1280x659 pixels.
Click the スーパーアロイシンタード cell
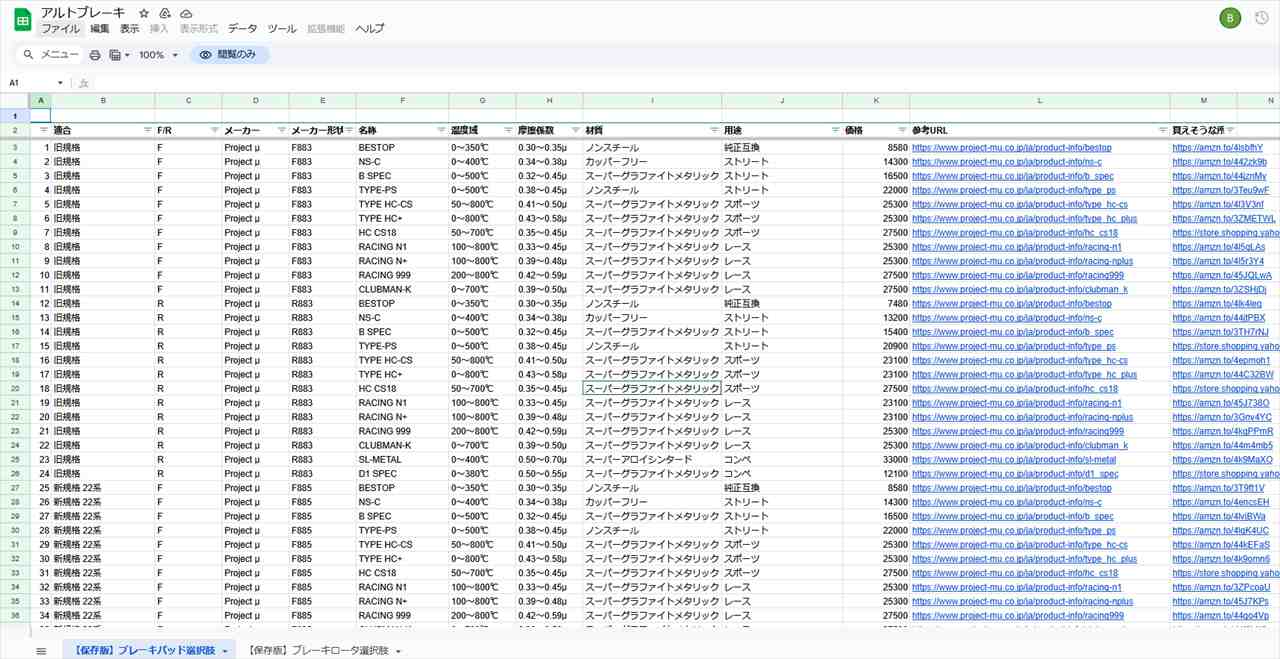(652, 460)
